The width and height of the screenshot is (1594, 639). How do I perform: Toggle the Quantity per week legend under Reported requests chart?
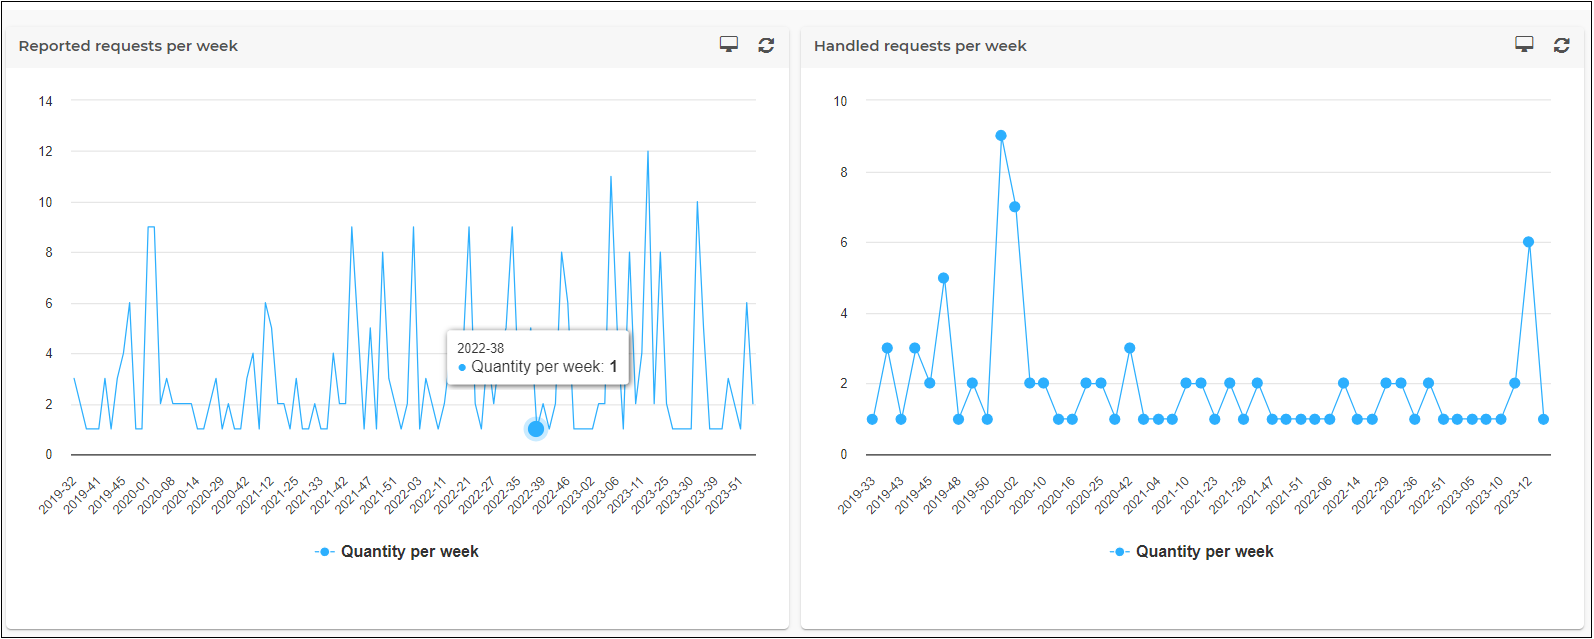click(x=397, y=552)
